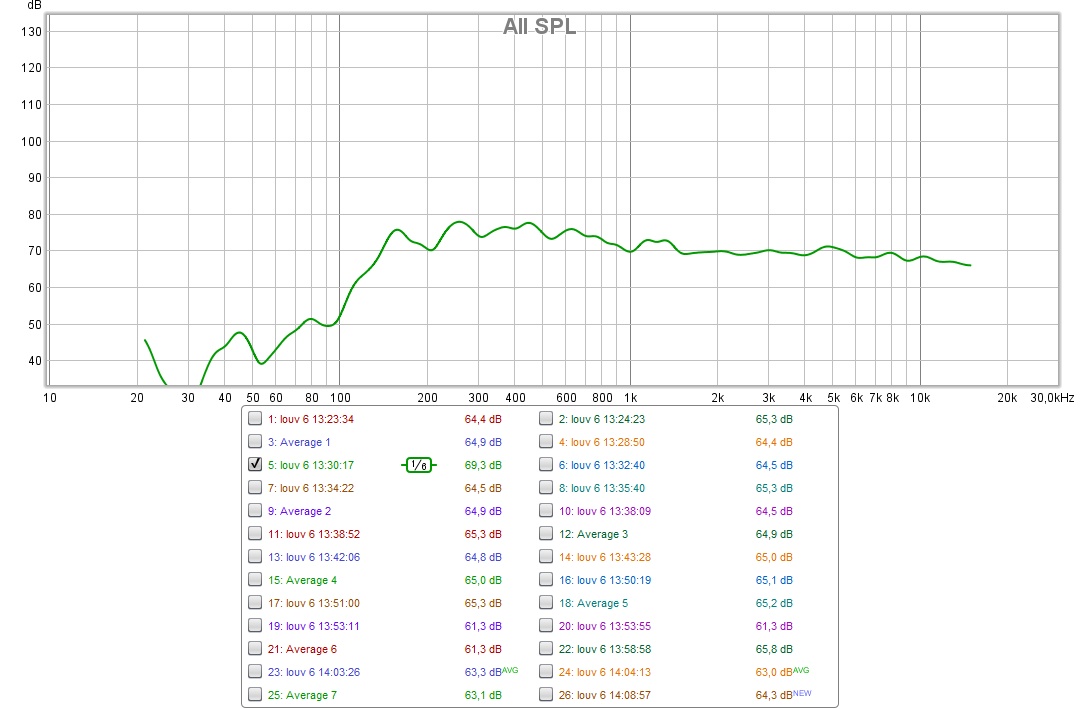
Task: Show trace 2: louv 6 13:24:23
Action: 546,419
